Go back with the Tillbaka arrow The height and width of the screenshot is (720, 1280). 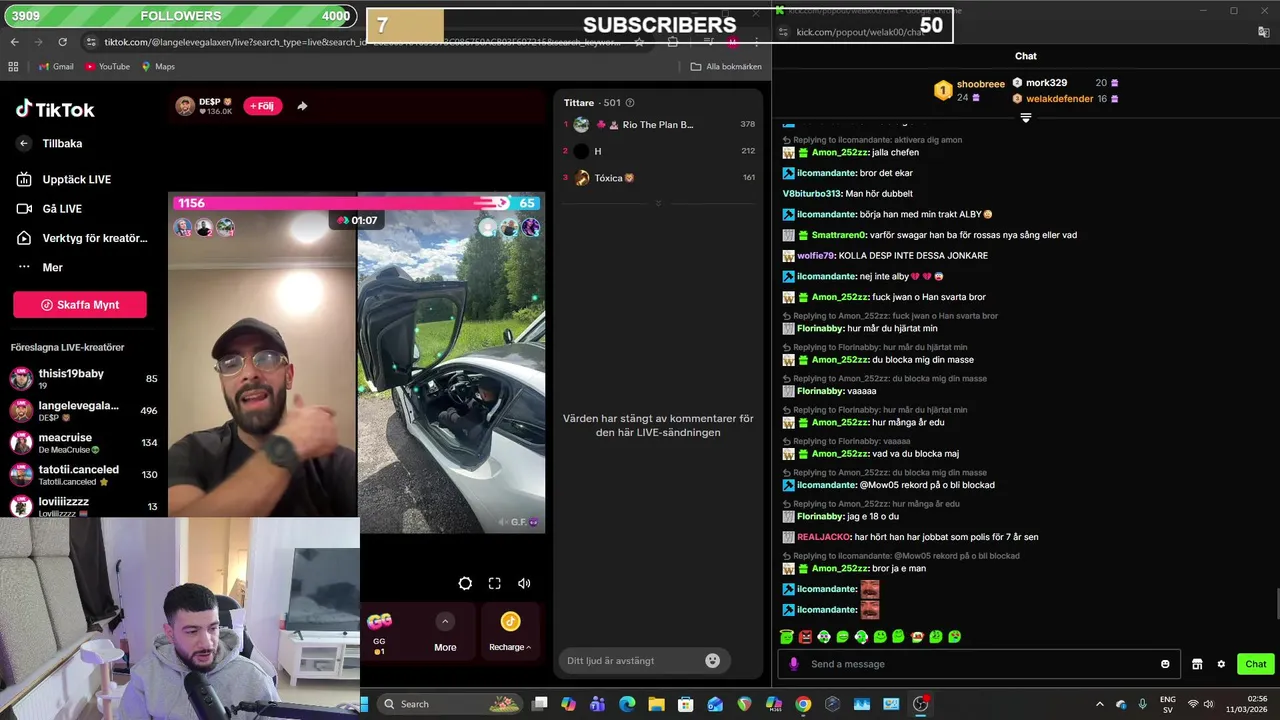click(x=24, y=144)
